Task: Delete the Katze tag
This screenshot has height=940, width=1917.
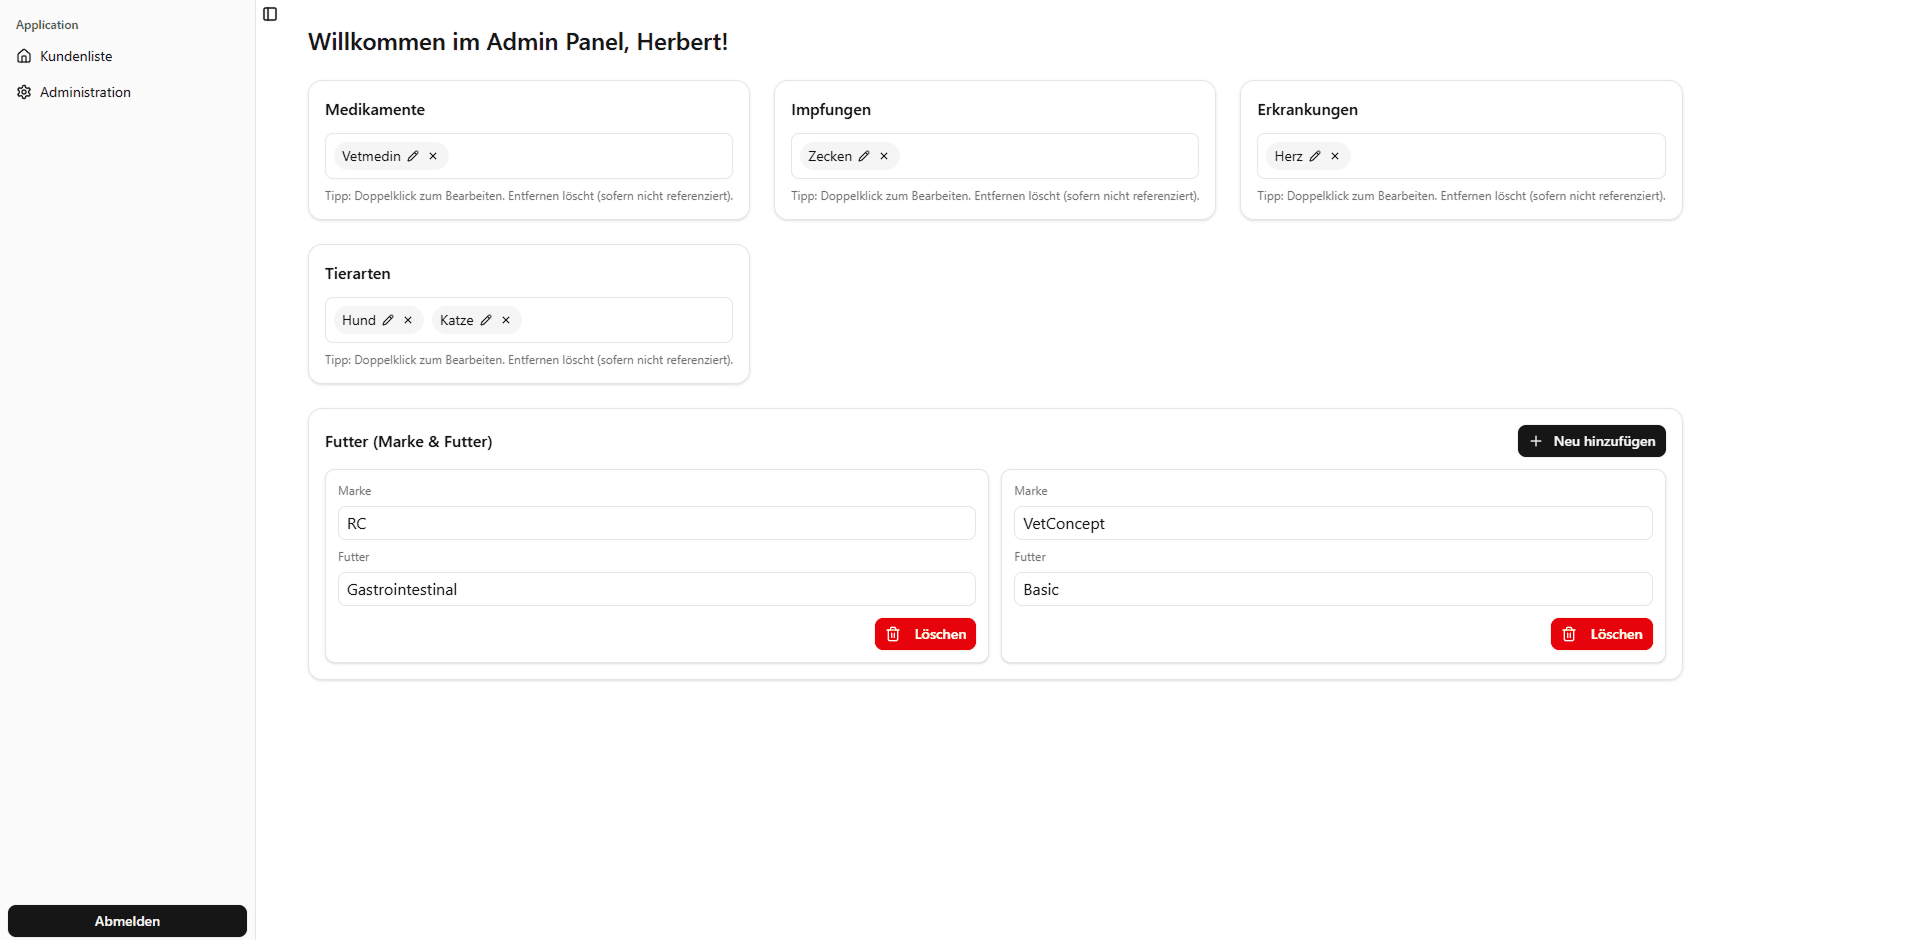Action: [x=506, y=320]
